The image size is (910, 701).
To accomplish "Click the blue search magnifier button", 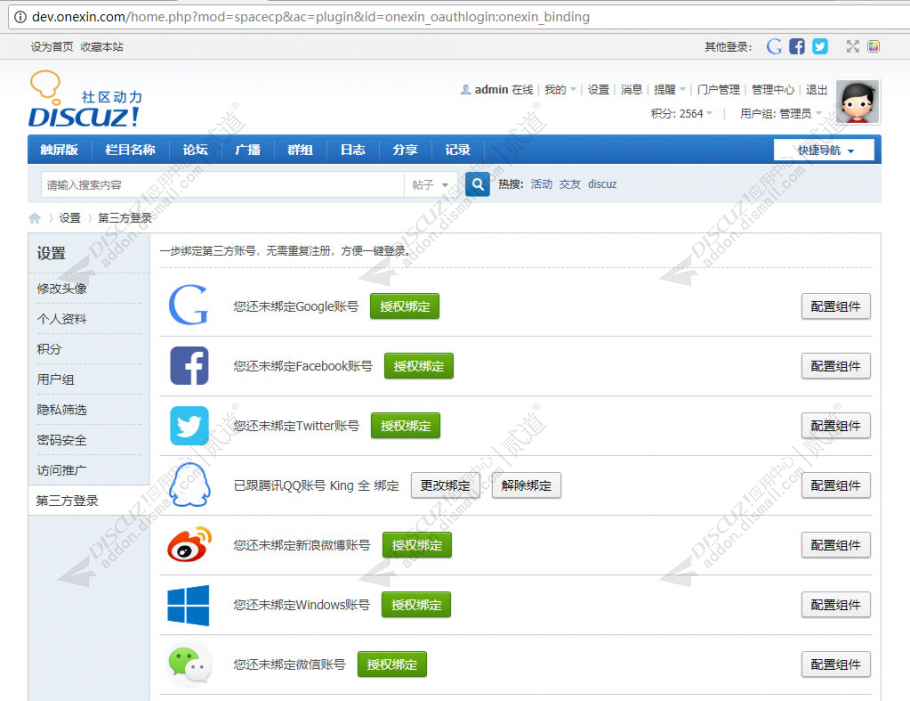I will 477,185.
